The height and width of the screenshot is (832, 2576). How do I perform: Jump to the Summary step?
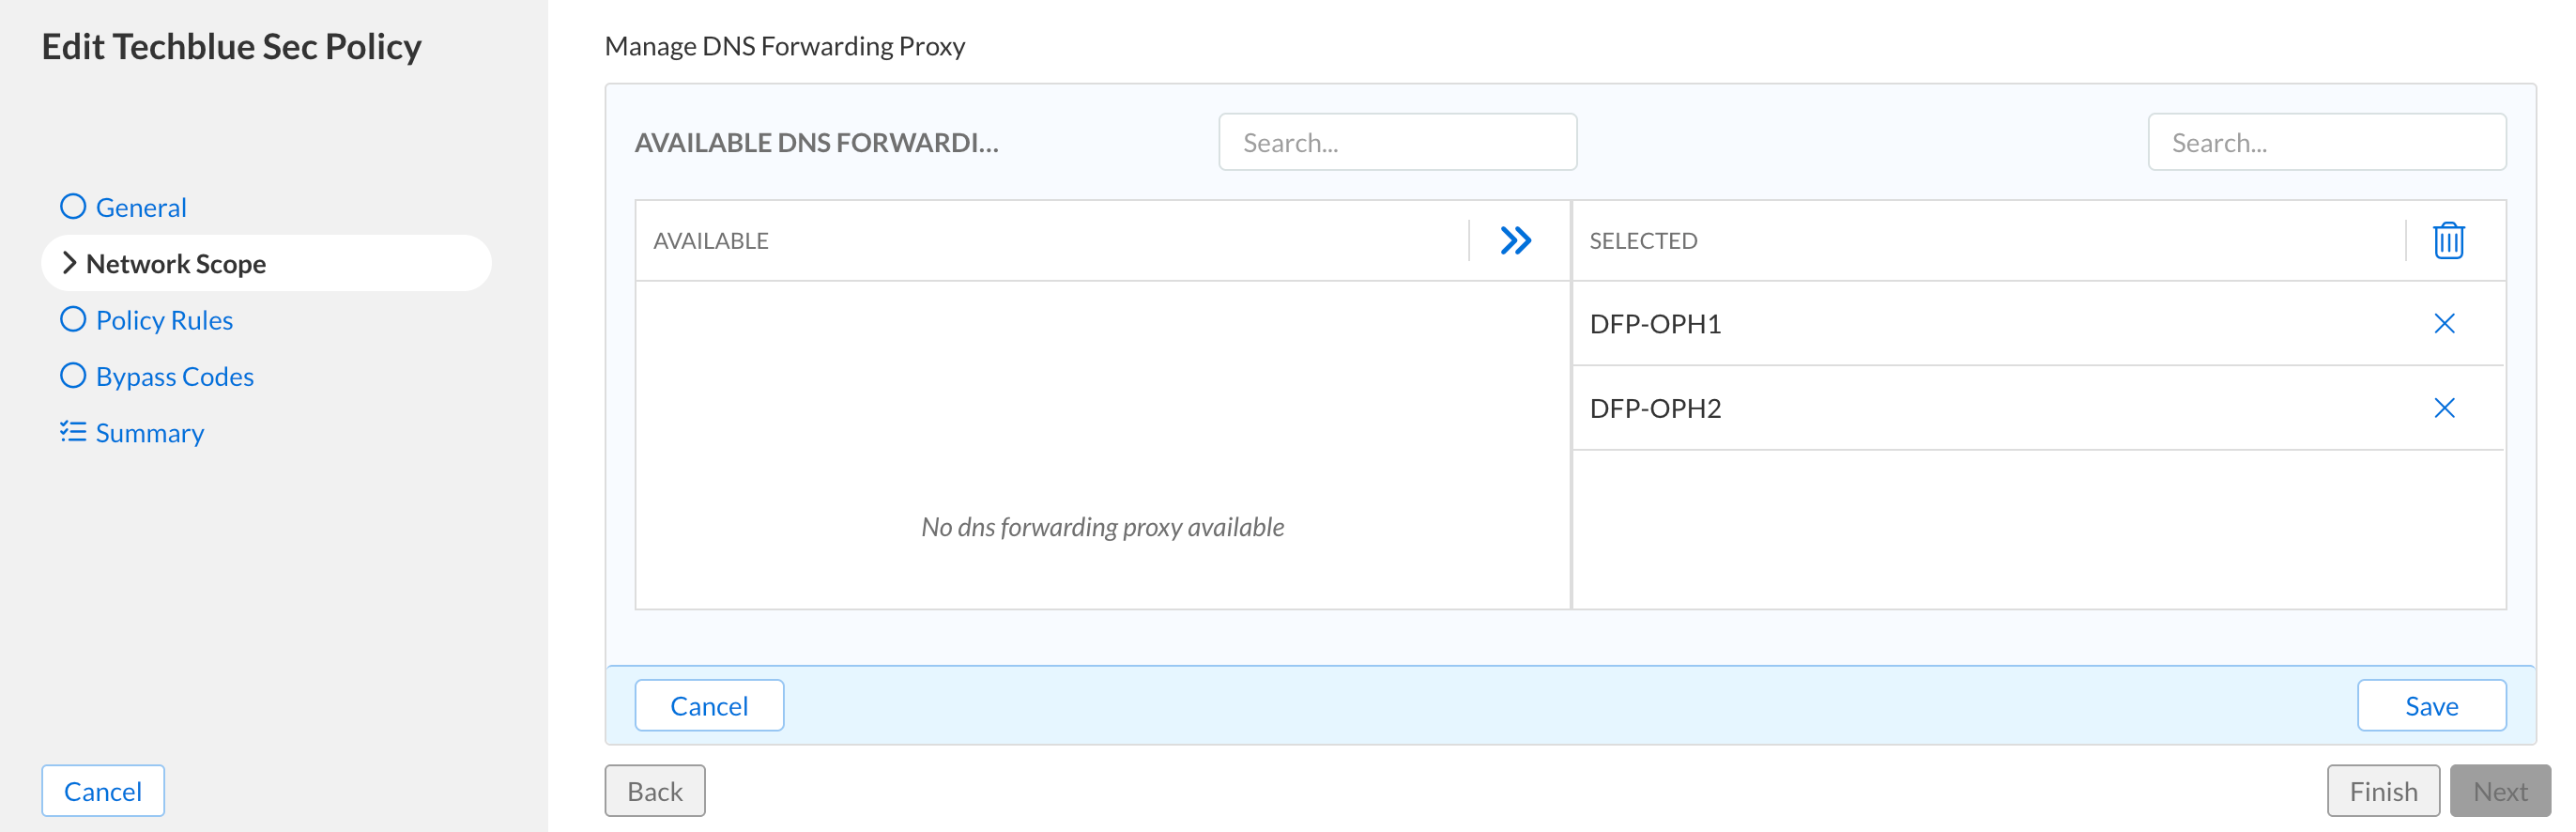tap(150, 433)
